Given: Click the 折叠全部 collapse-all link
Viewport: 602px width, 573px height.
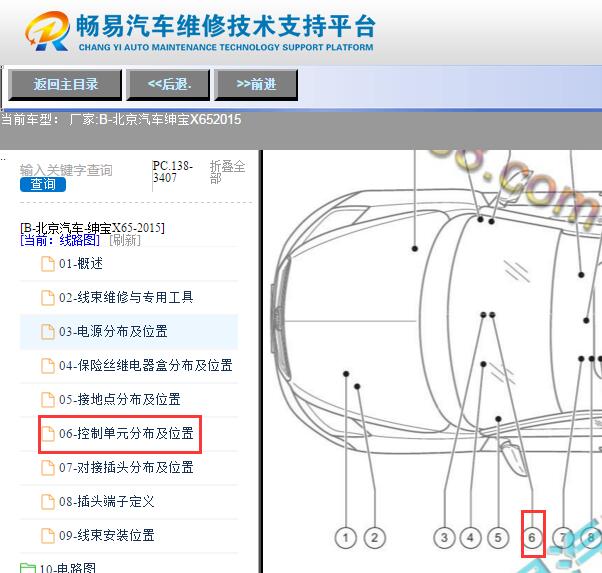Looking at the screenshot, I should coord(227,172).
